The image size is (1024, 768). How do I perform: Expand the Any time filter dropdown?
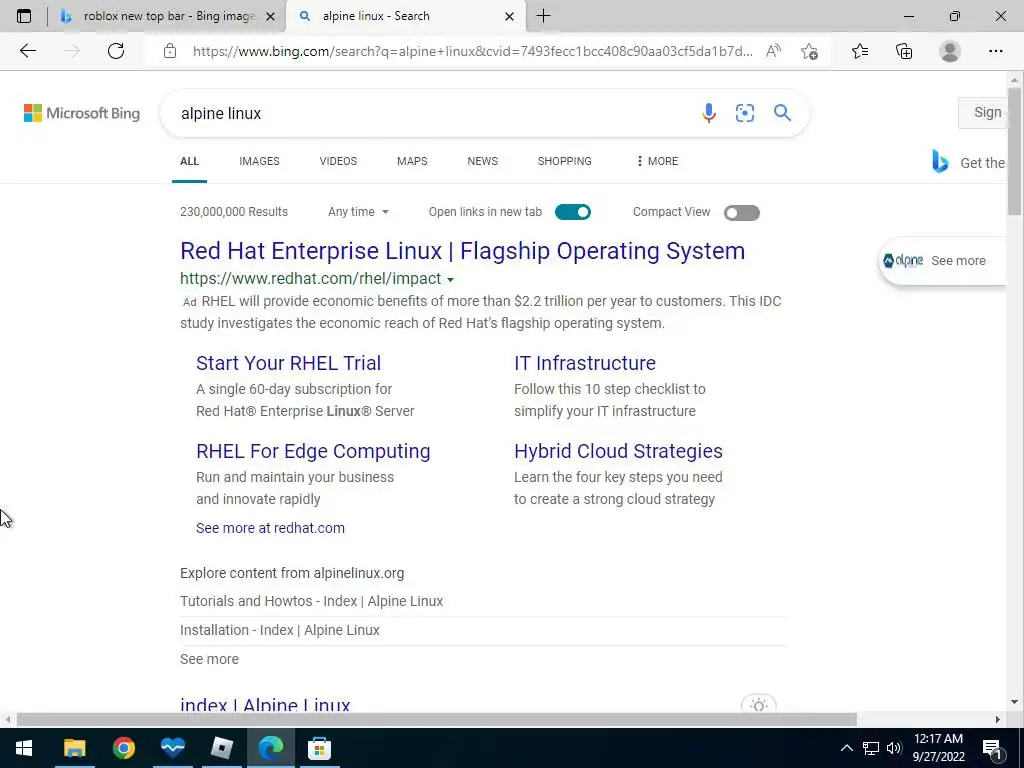pos(358,212)
